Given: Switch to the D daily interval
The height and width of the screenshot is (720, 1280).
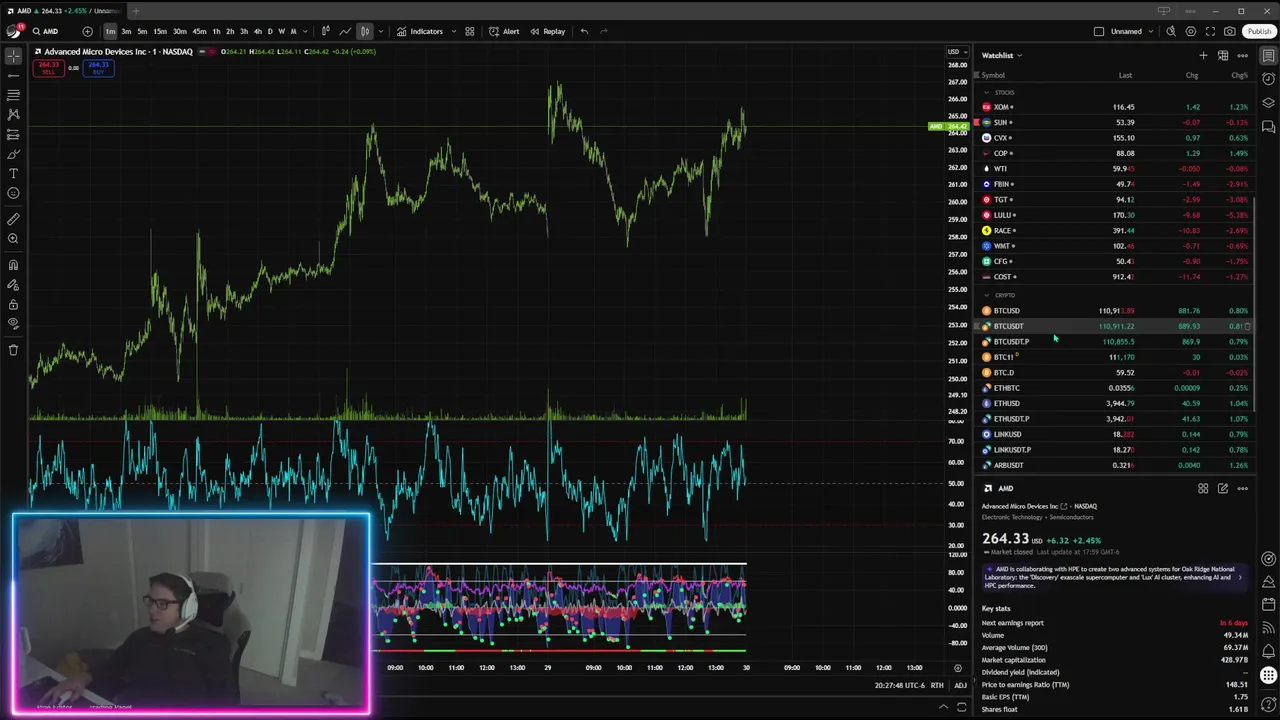Looking at the screenshot, I should (269, 31).
